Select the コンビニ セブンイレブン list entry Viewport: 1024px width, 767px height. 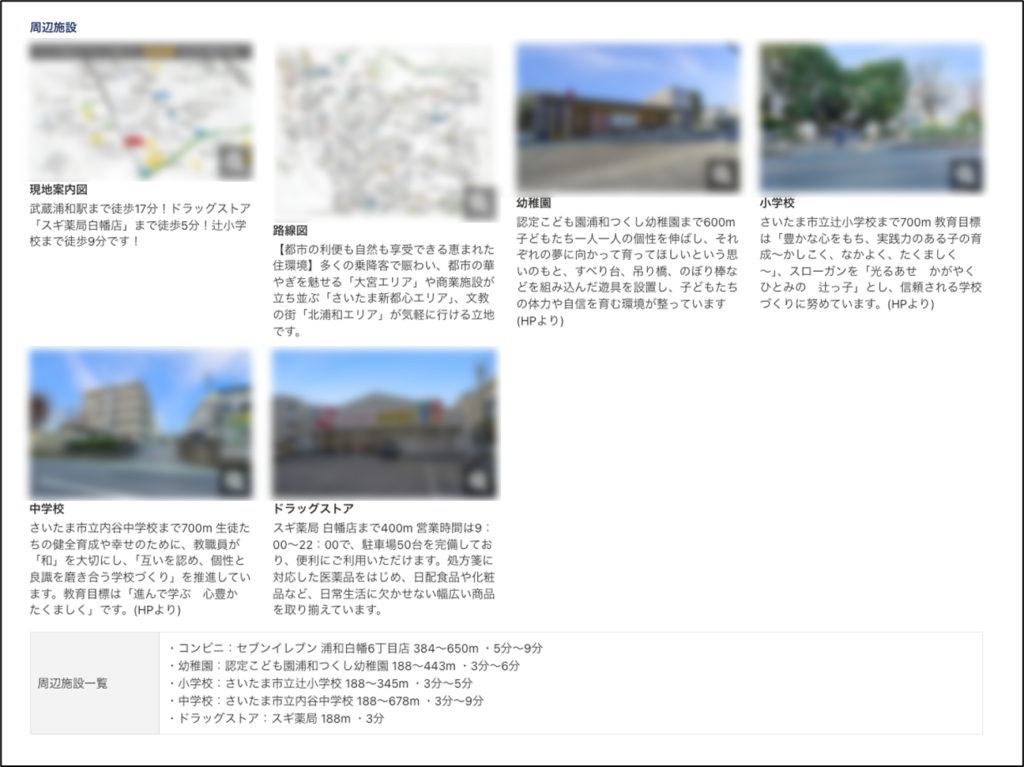pos(355,648)
